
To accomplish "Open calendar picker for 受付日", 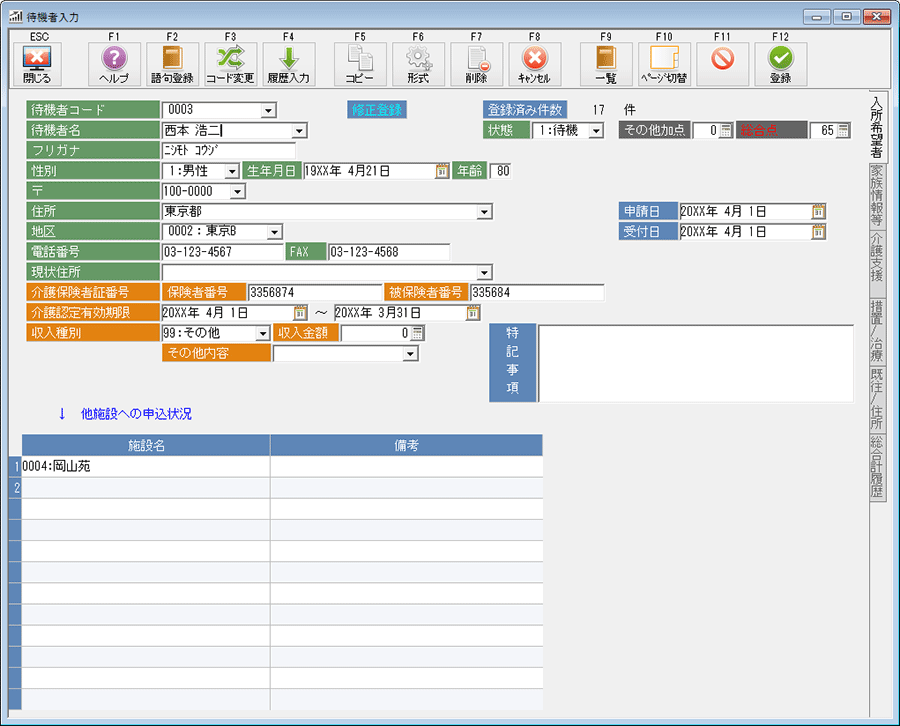I will [x=818, y=232].
